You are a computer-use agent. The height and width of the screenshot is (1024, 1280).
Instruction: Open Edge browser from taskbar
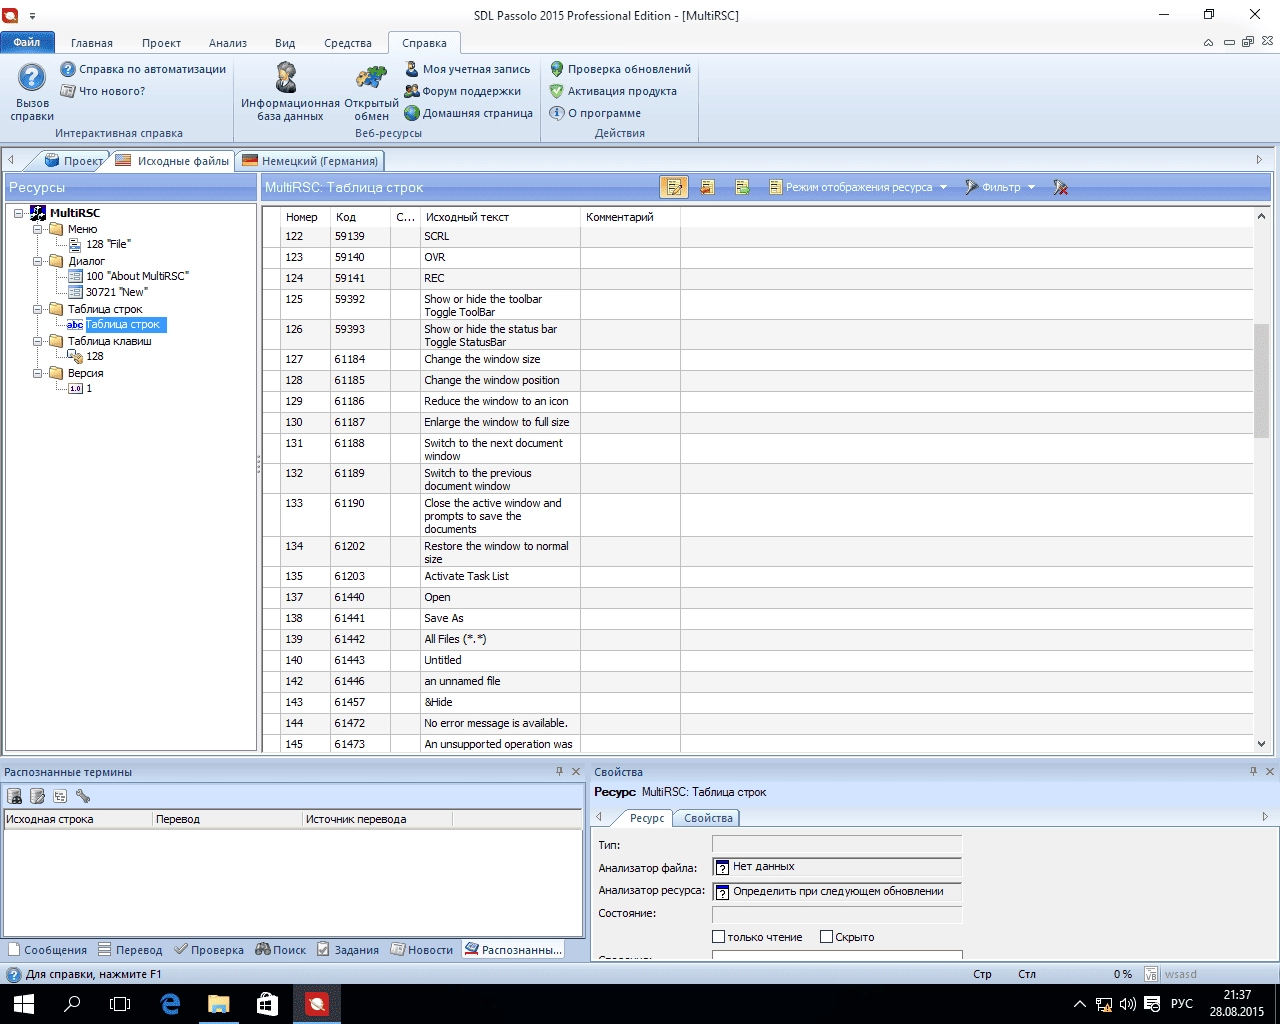click(x=170, y=1004)
